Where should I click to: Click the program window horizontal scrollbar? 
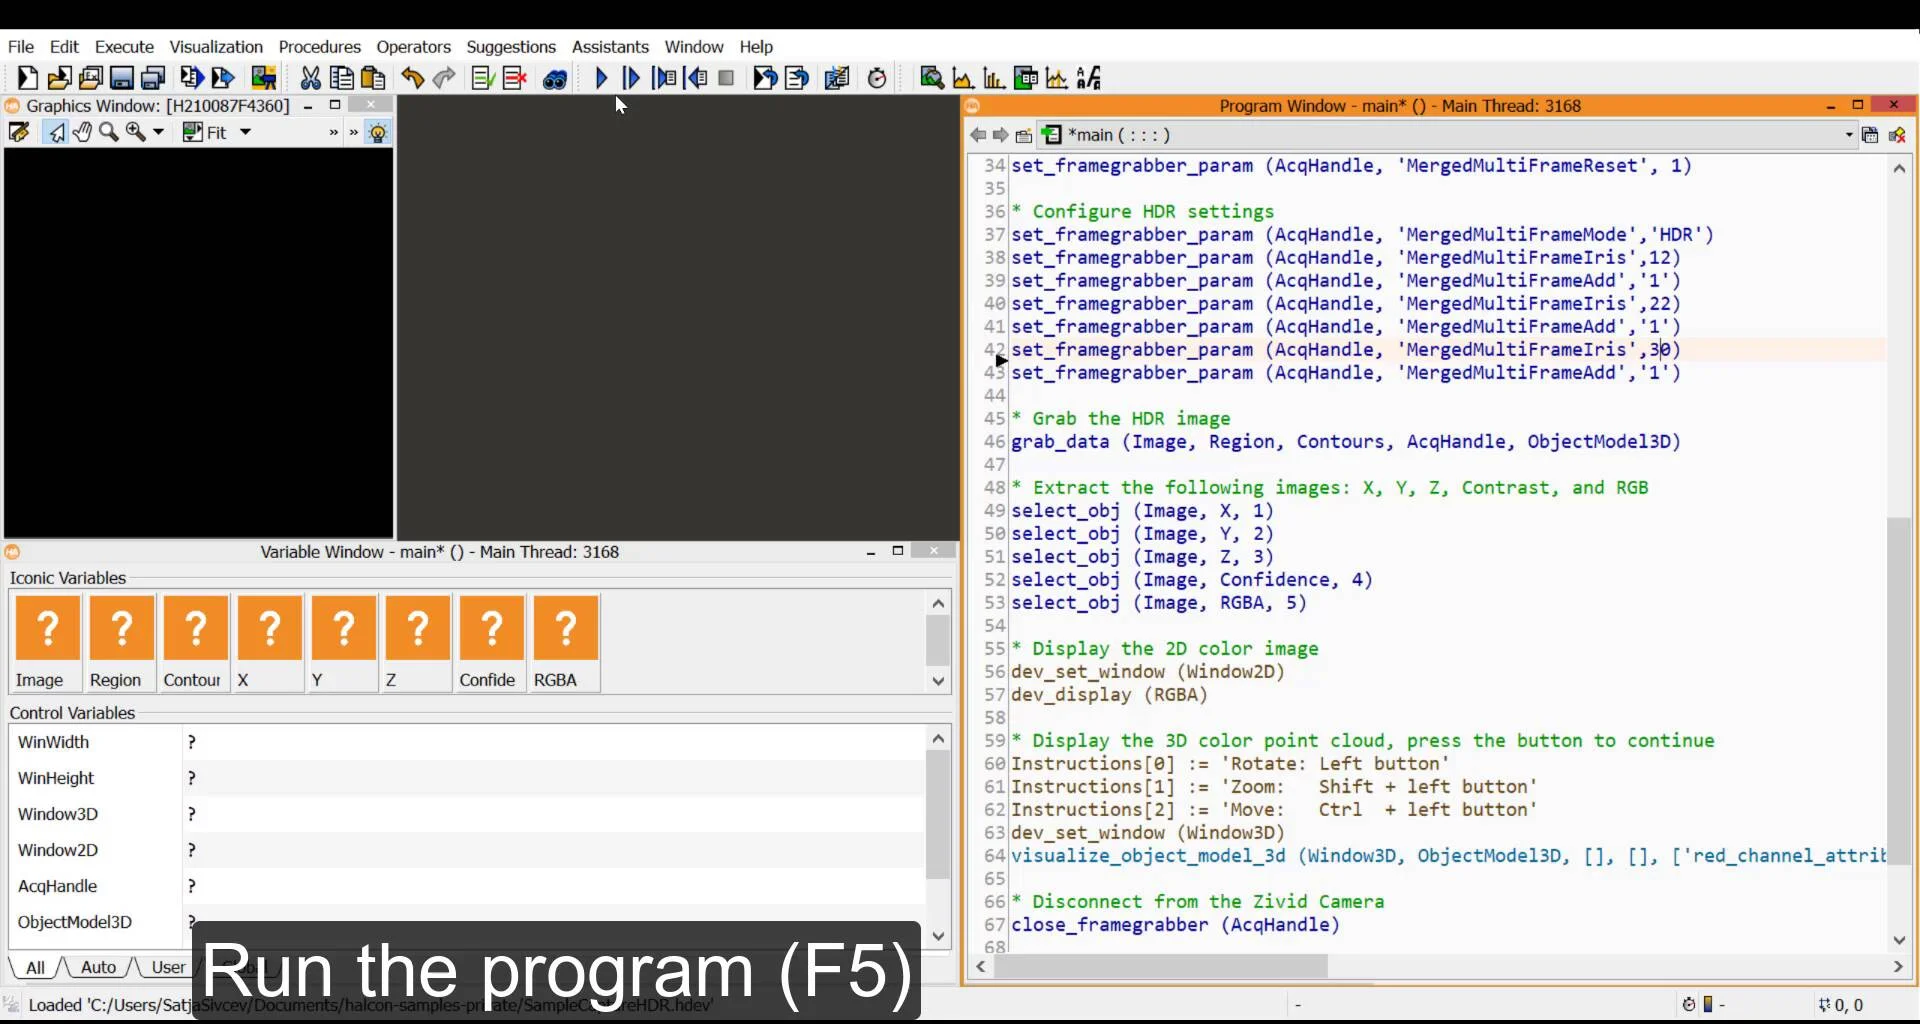click(1160, 966)
